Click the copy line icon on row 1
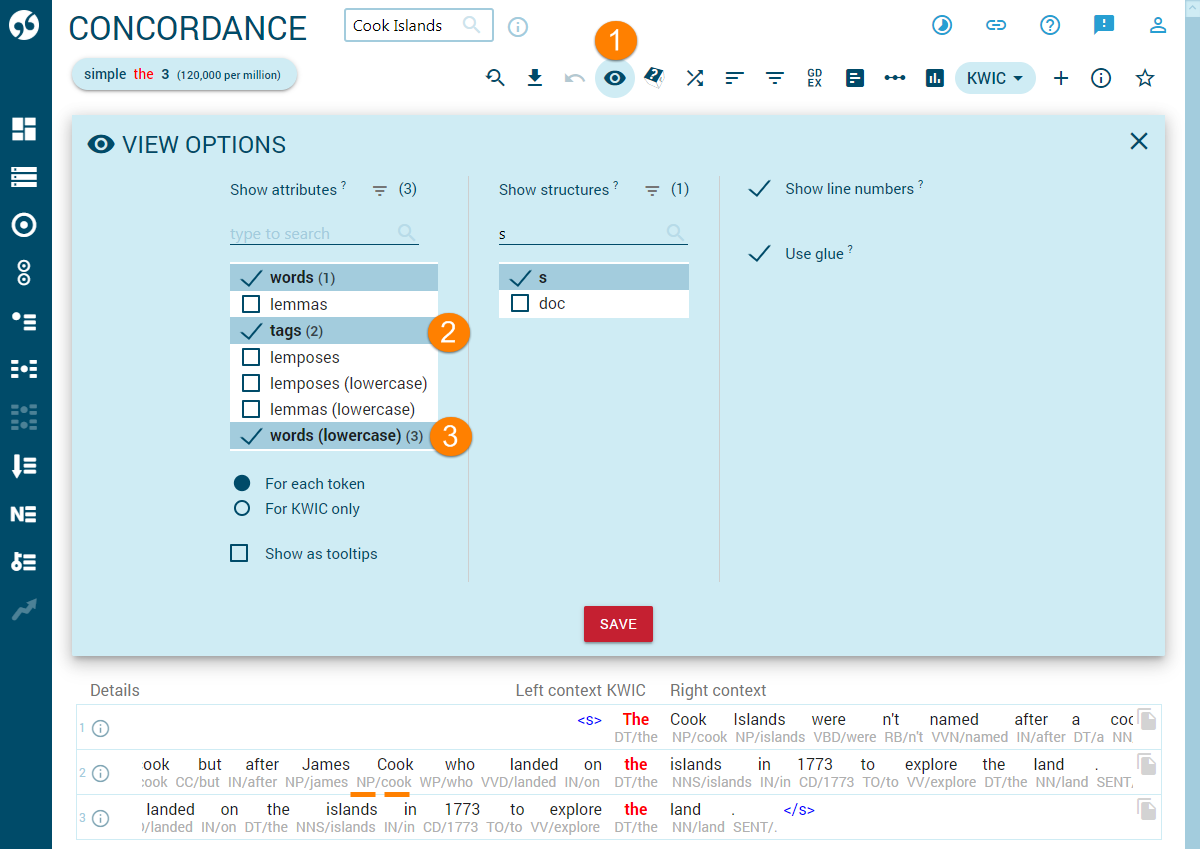This screenshot has width=1200, height=849. (x=1146, y=719)
